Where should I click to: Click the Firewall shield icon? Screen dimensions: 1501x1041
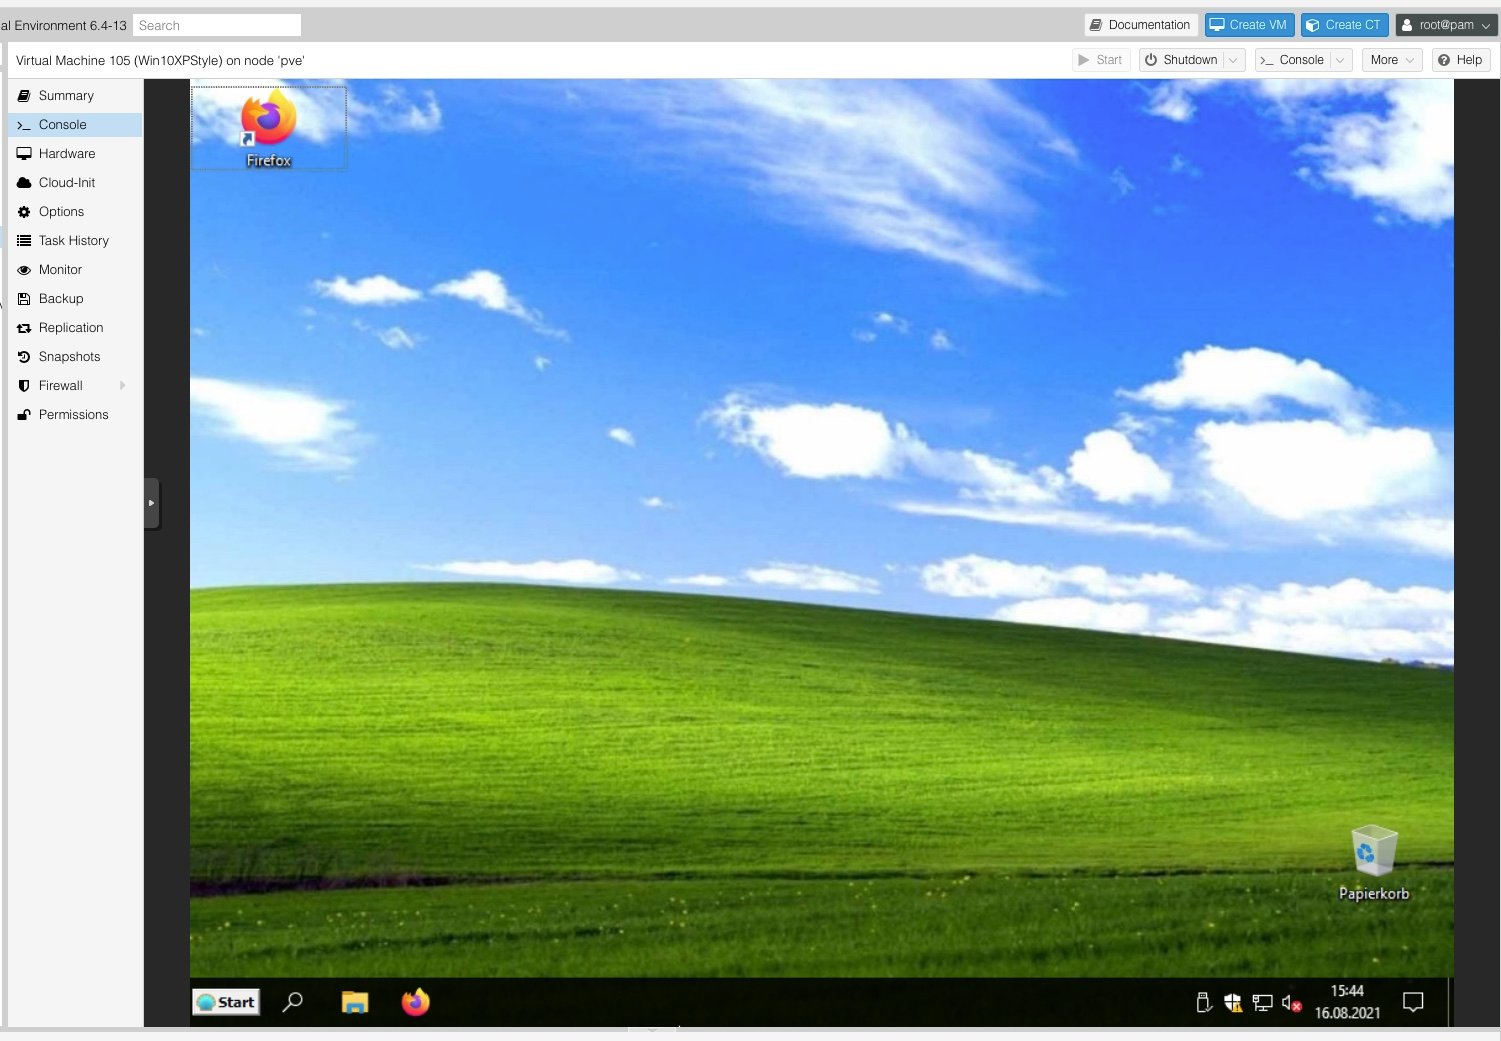pyautogui.click(x=24, y=386)
